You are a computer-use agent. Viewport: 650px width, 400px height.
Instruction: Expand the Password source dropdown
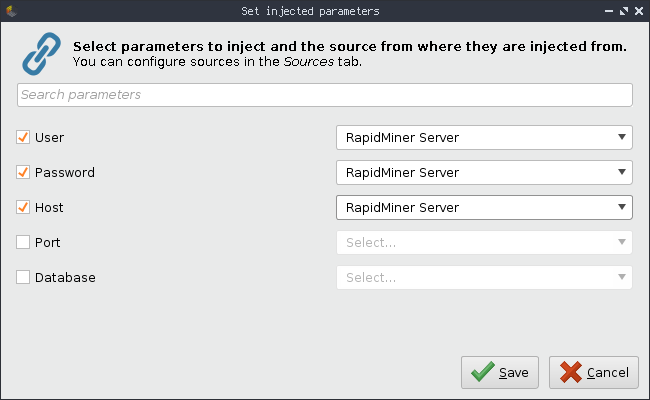tap(484, 172)
